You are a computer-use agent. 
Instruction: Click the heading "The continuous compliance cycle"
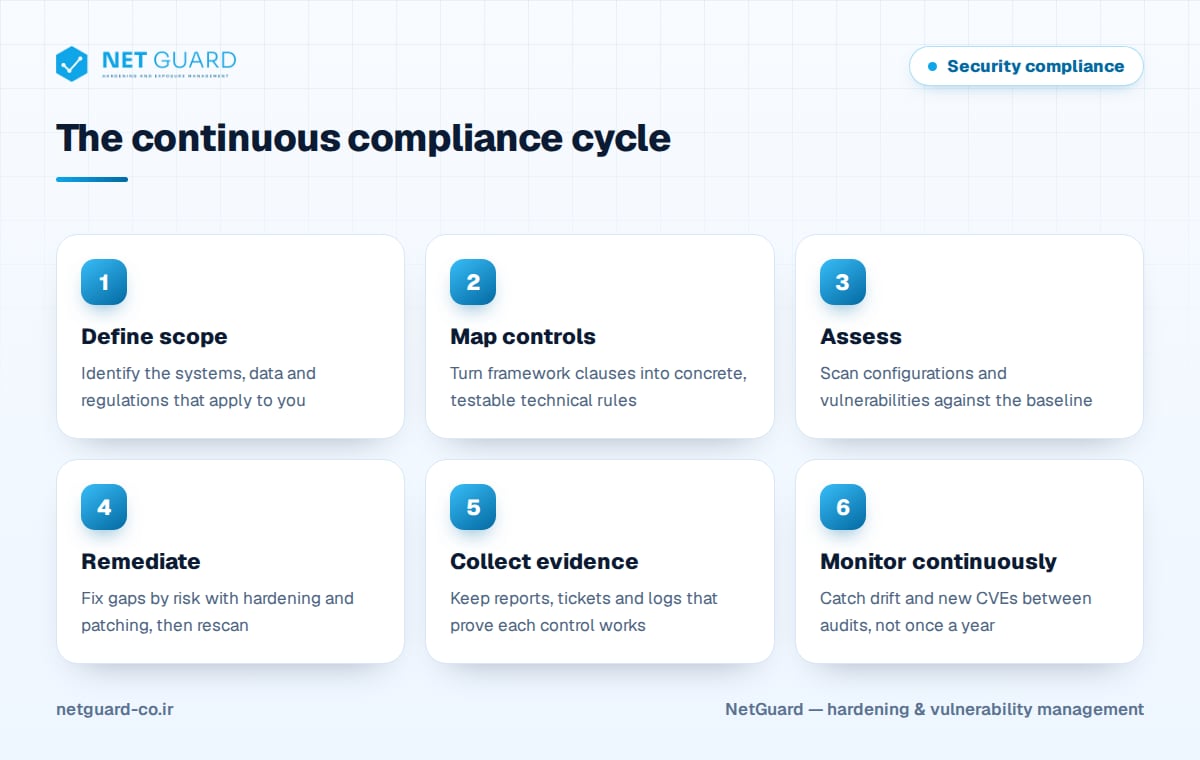click(x=363, y=138)
